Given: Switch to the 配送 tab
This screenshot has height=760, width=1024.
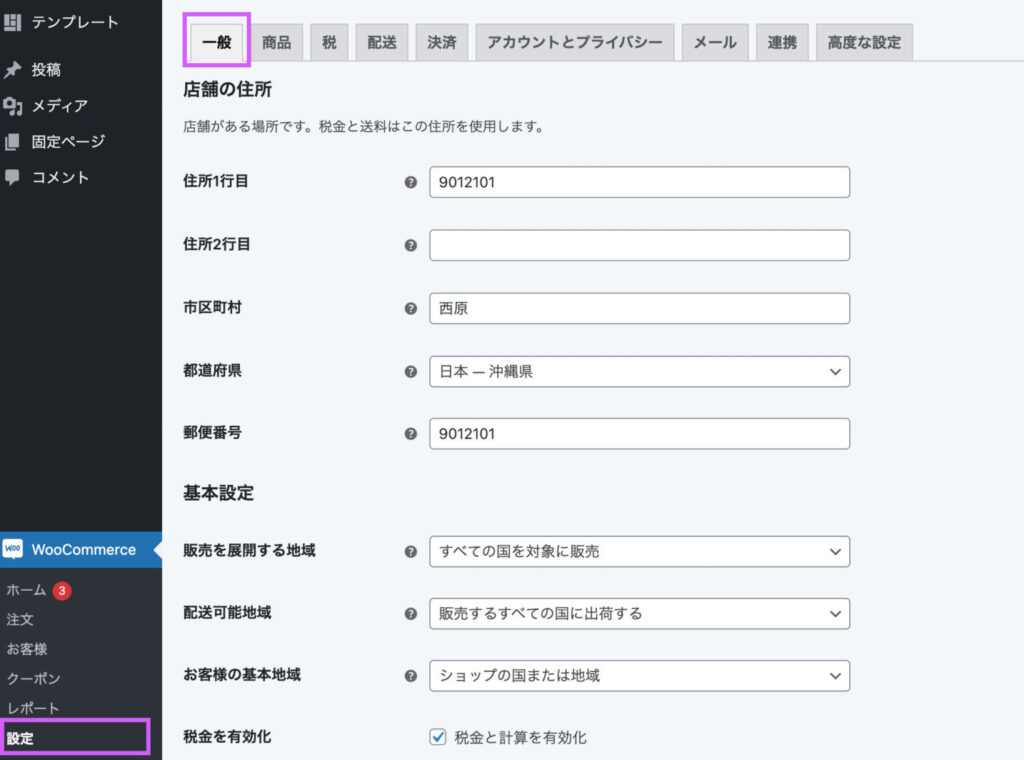Looking at the screenshot, I should pyautogui.click(x=382, y=42).
